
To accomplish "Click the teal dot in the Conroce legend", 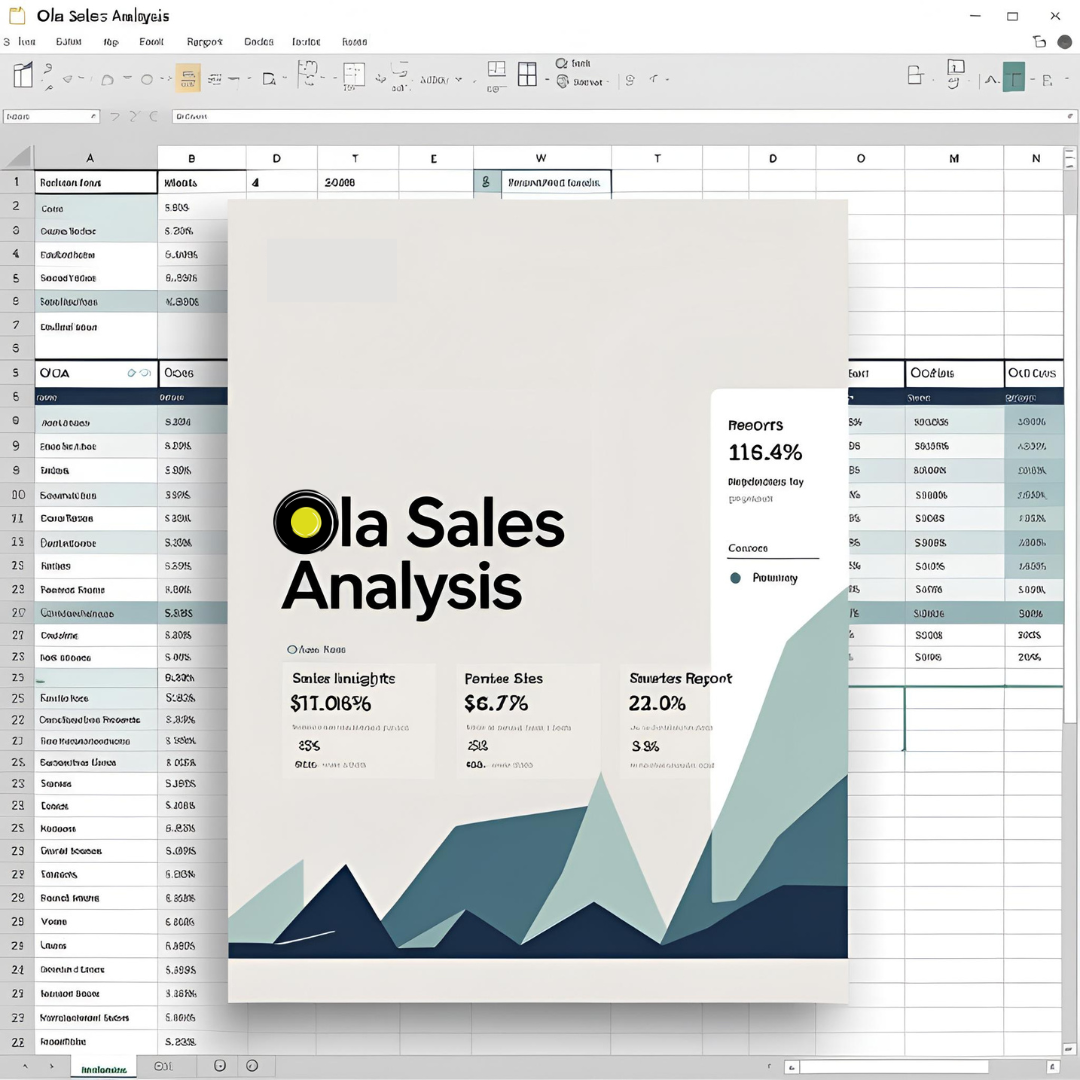I will pyautogui.click(x=735, y=578).
